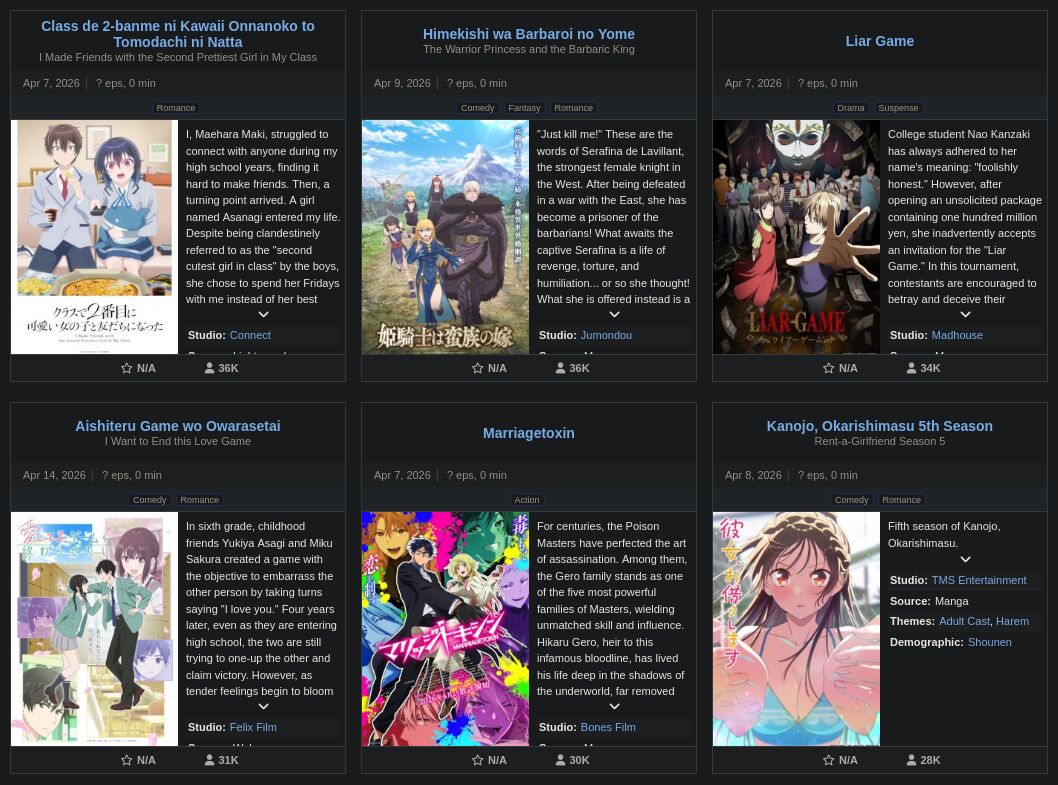
Task: Follow the Harem theme link
Action: coord(1012,622)
